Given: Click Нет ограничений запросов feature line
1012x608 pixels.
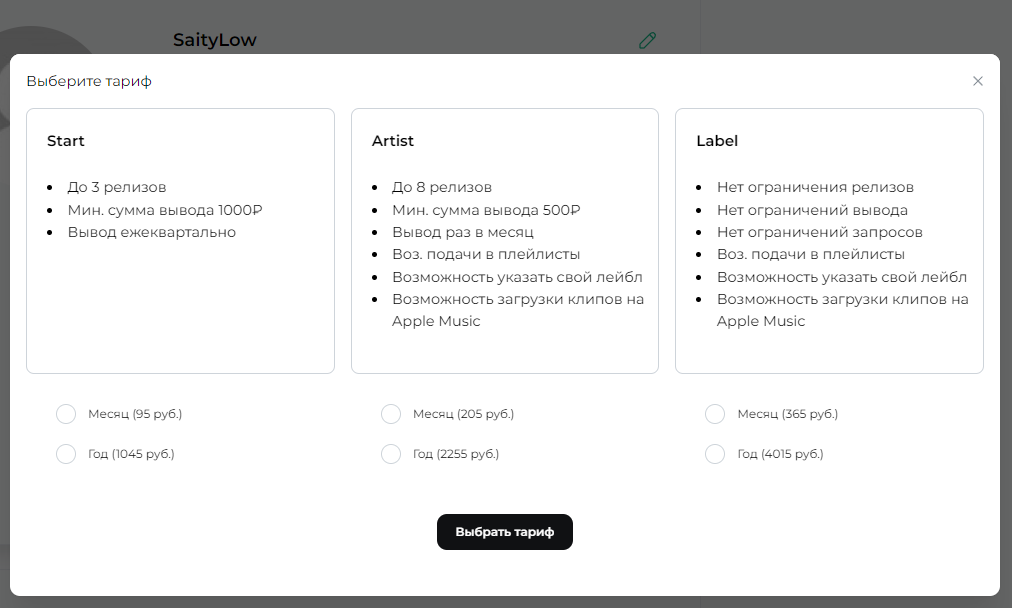Looking at the screenshot, I should tap(820, 232).
